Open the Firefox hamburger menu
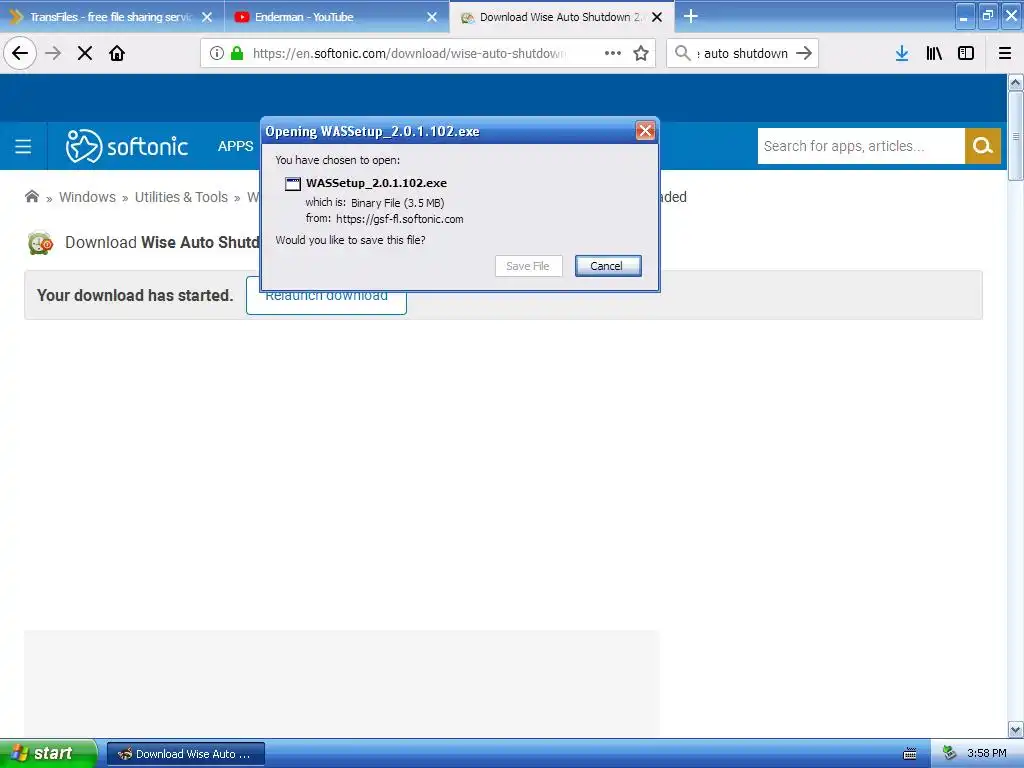 tap(1005, 53)
